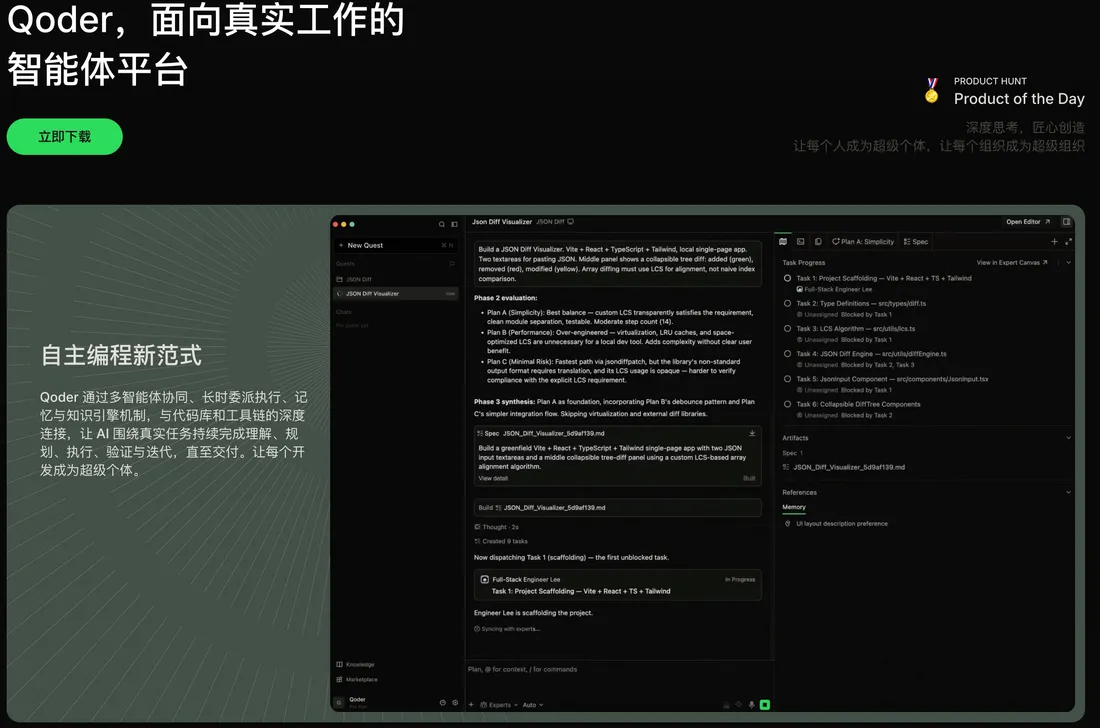
Task: Click the 立即下载 download button
Action: [65, 137]
